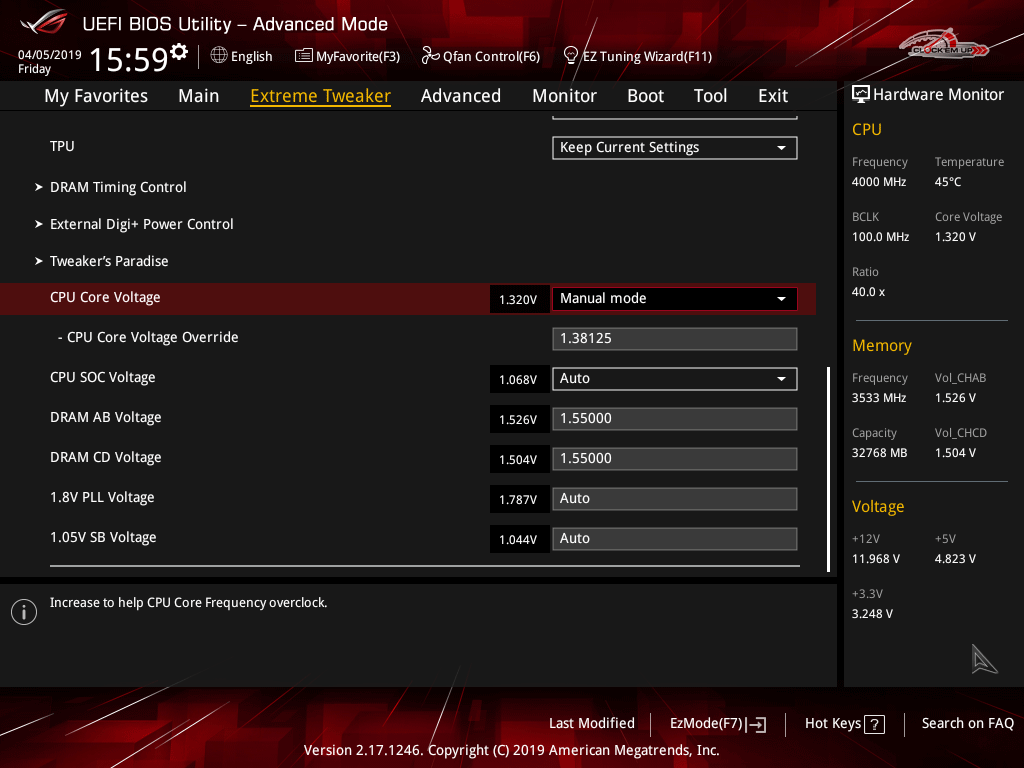
Task: Click the EzMode(F7) arrow icon
Action: (x=757, y=724)
